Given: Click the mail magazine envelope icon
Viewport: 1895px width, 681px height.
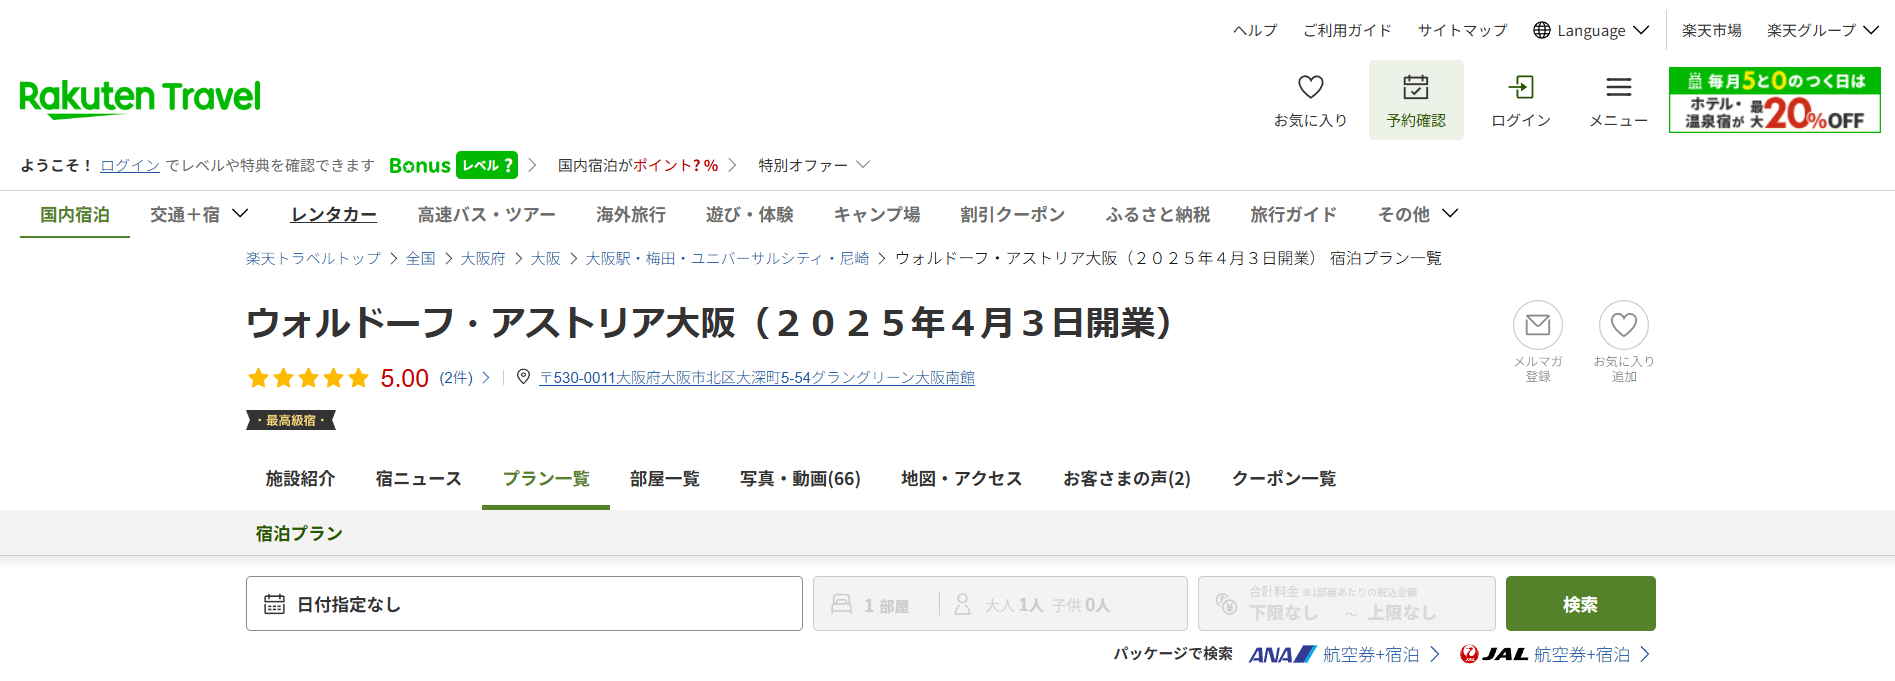Looking at the screenshot, I should point(1537,326).
